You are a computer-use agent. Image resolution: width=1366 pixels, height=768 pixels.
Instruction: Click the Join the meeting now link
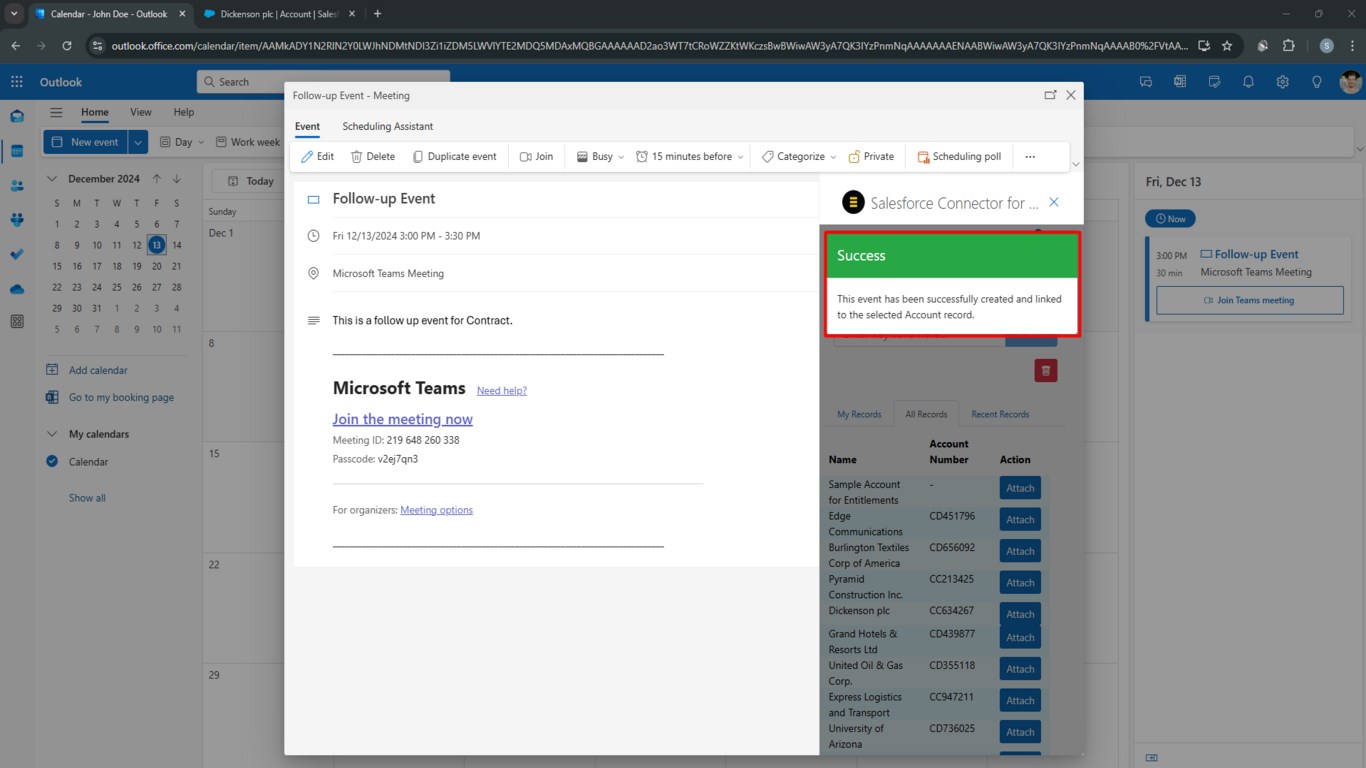tap(402, 419)
